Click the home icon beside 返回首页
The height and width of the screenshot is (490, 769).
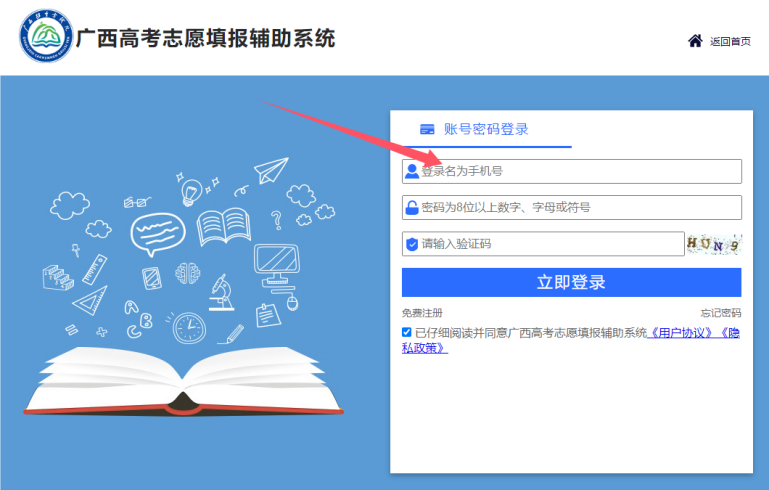coord(695,41)
